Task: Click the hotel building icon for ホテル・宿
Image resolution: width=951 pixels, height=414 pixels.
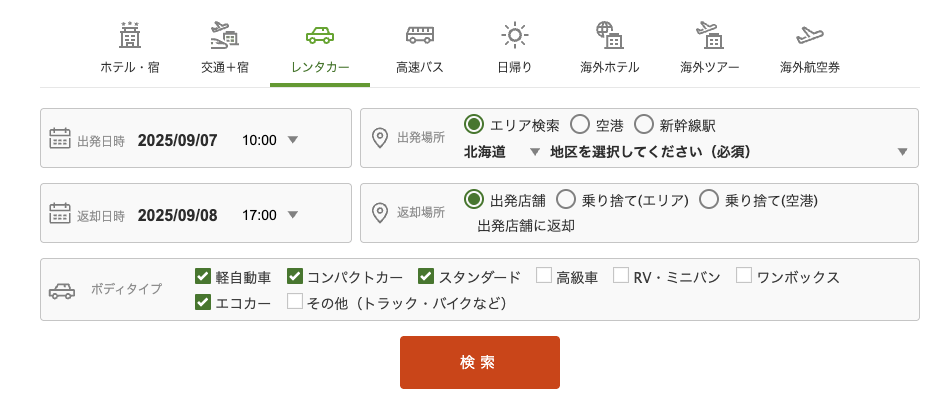Action: (x=130, y=35)
